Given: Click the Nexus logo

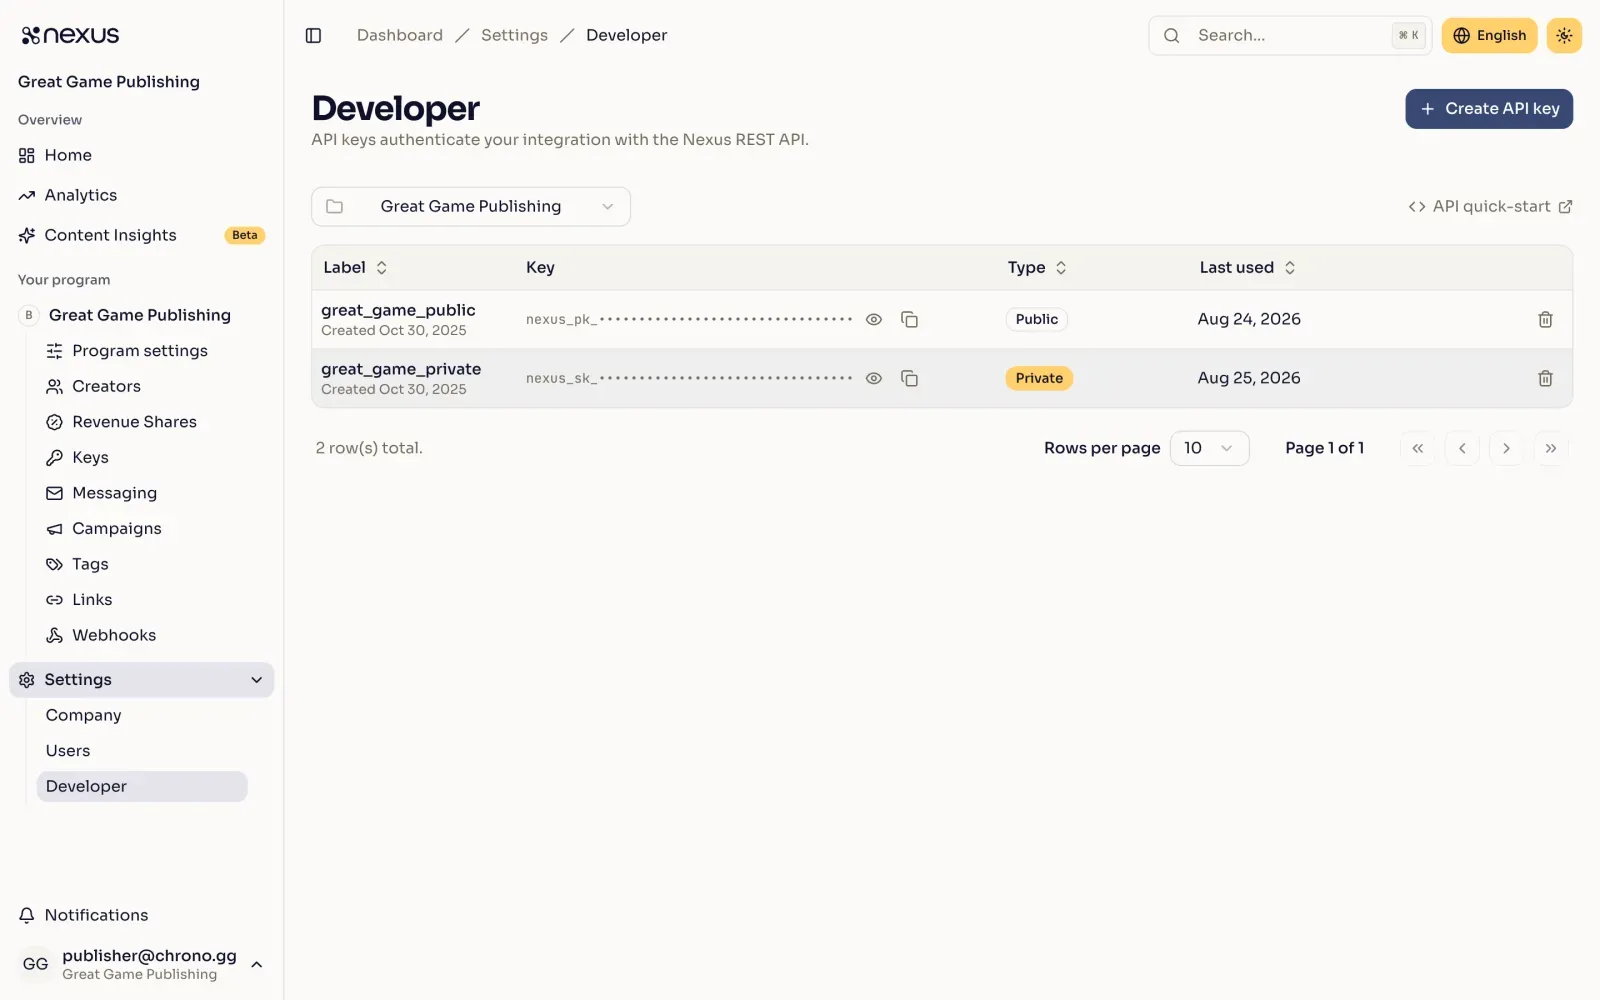Looking at the screenshot, I should 70,35.
